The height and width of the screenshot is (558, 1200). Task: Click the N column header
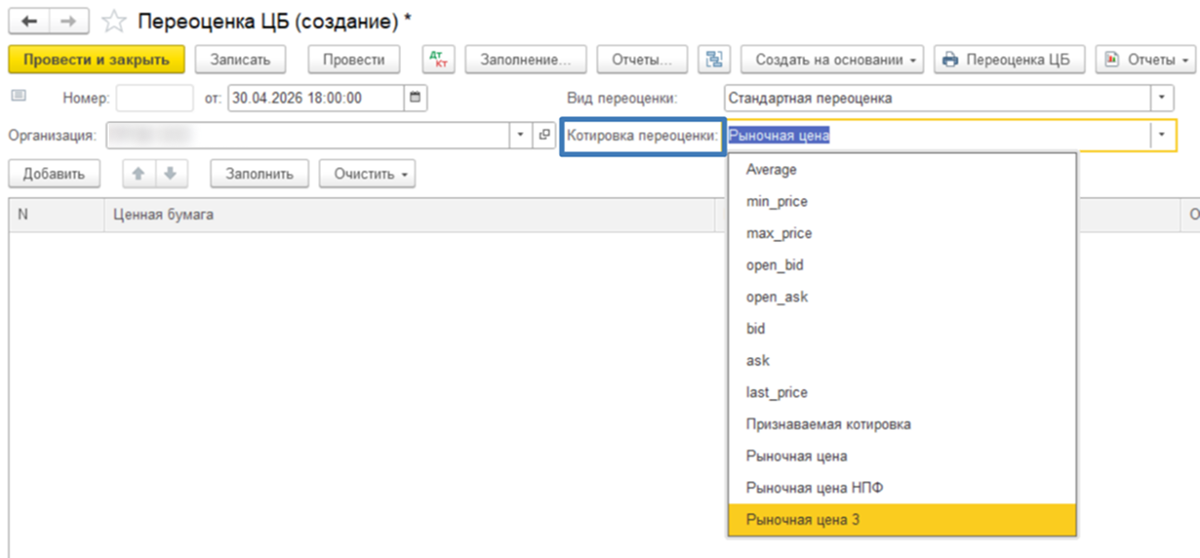[x=57, y=214]
